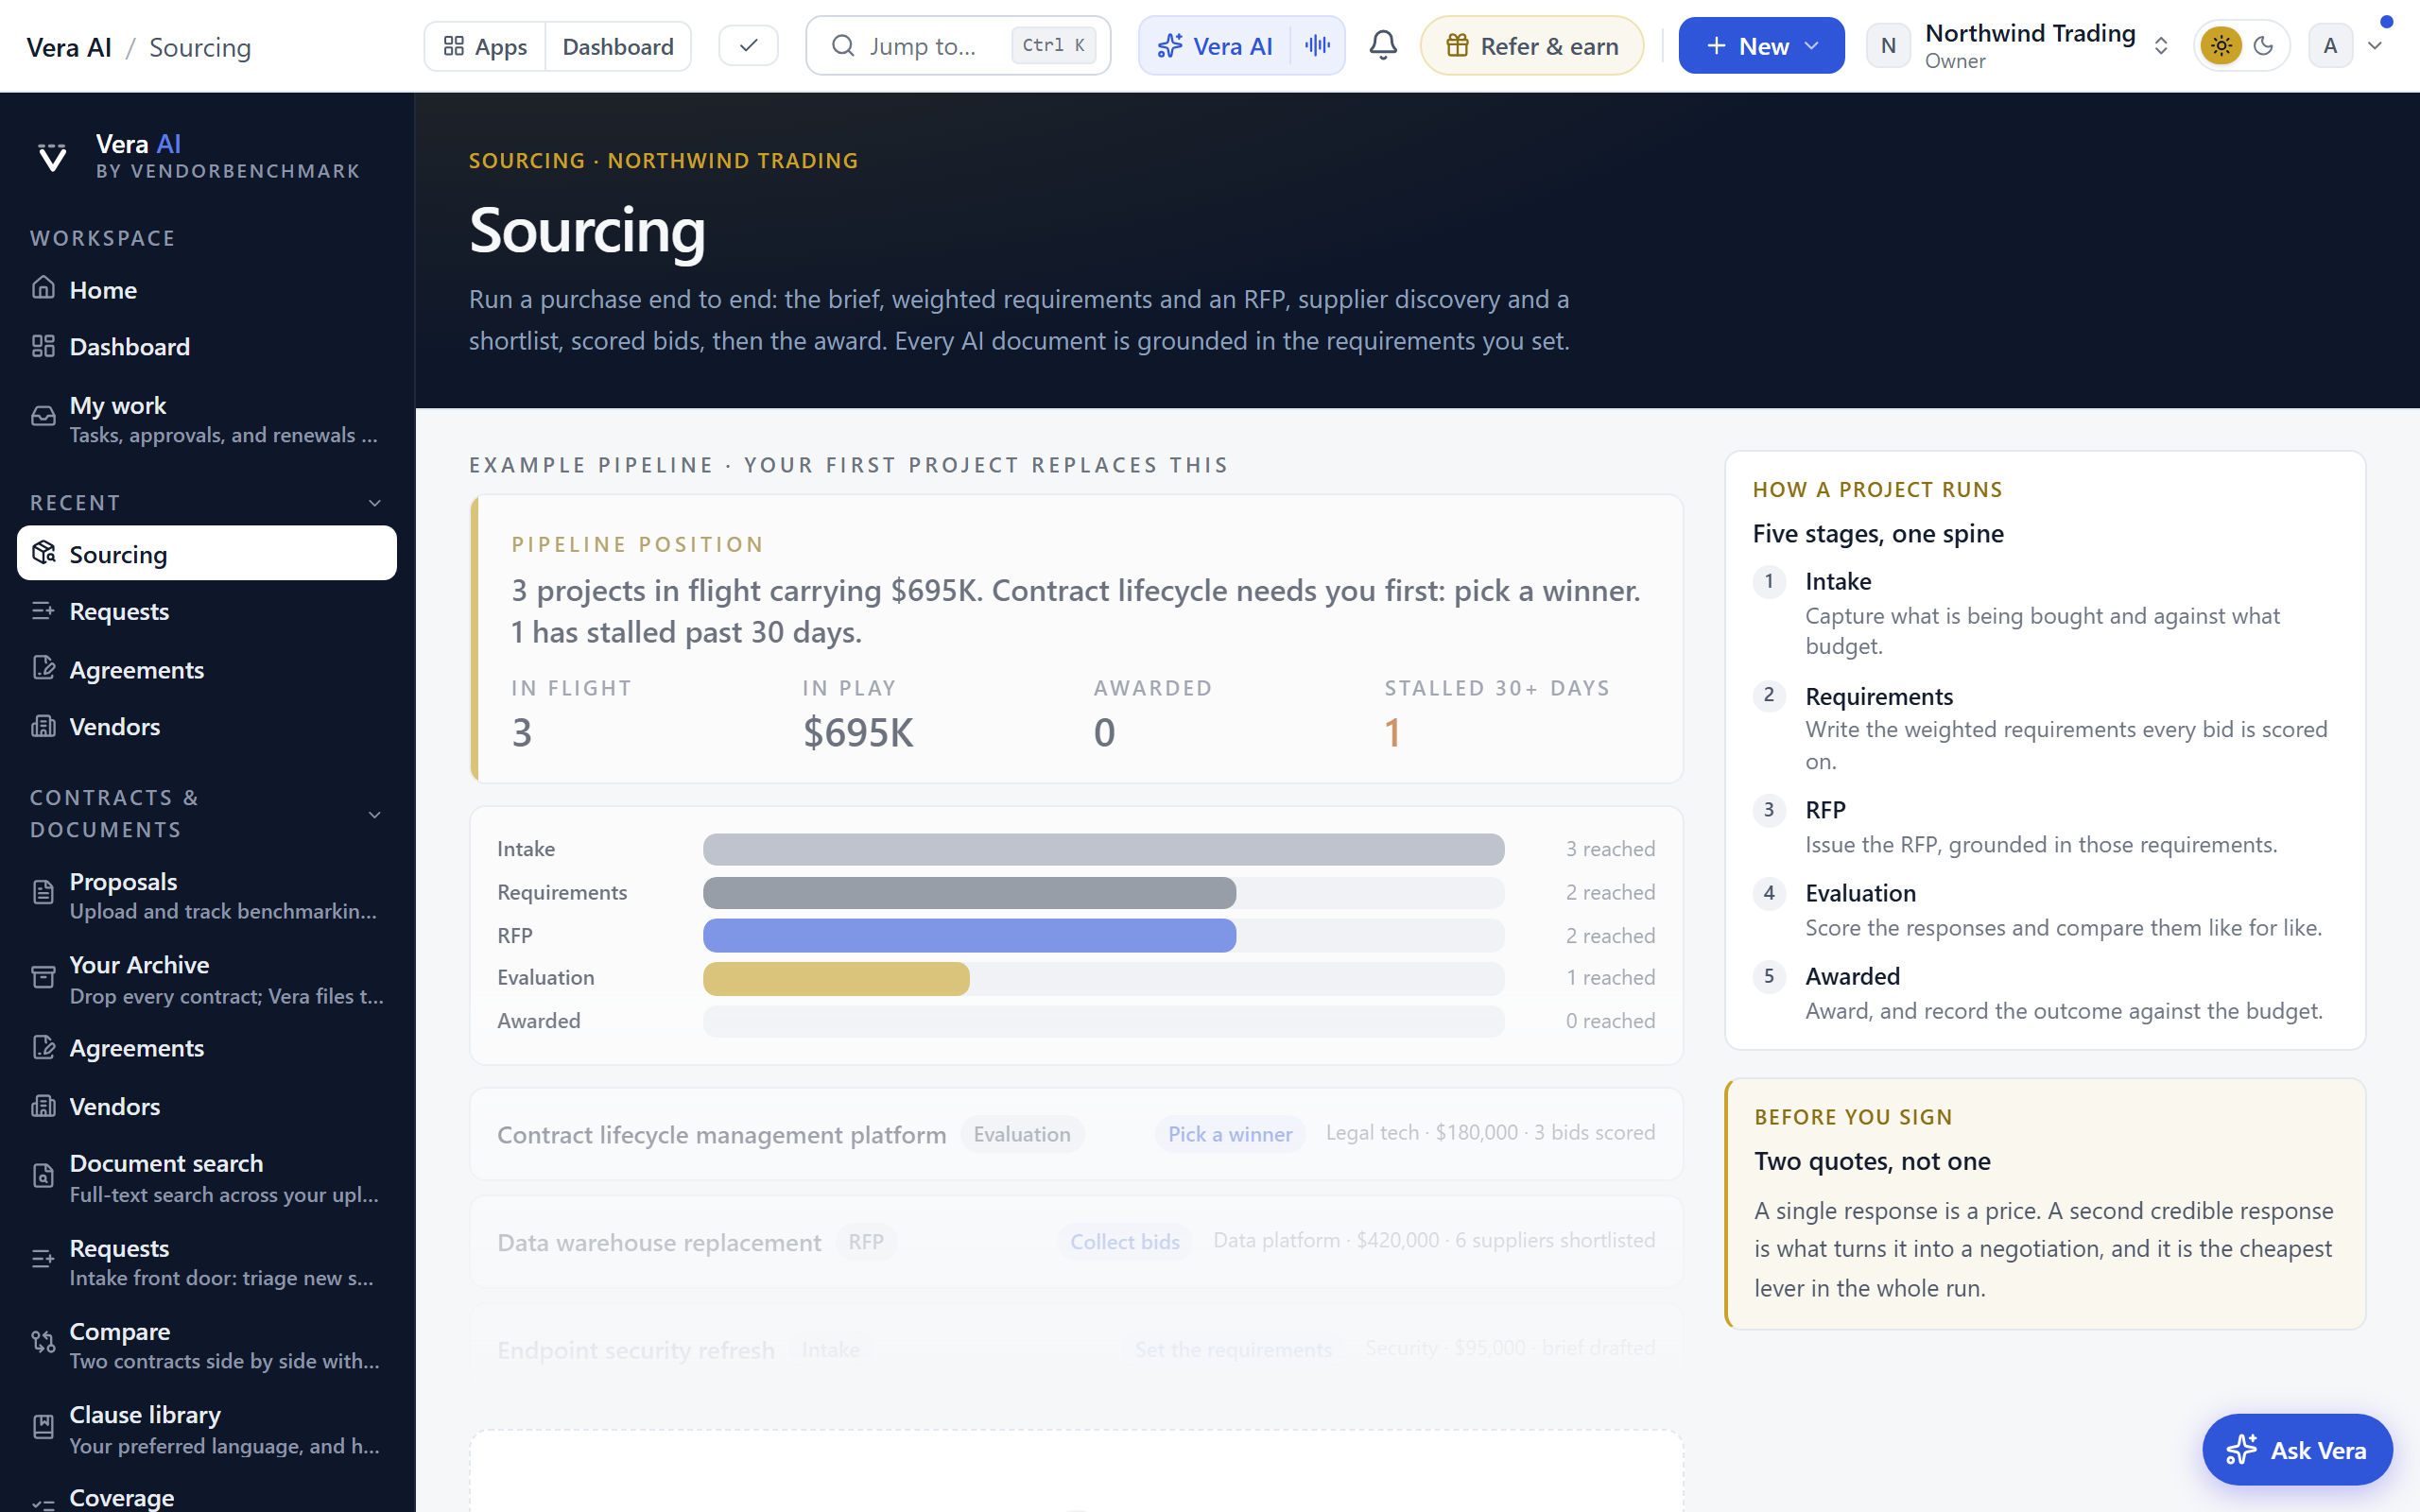
Task: Click the Clause library book icon
Action: (43, 1427)
